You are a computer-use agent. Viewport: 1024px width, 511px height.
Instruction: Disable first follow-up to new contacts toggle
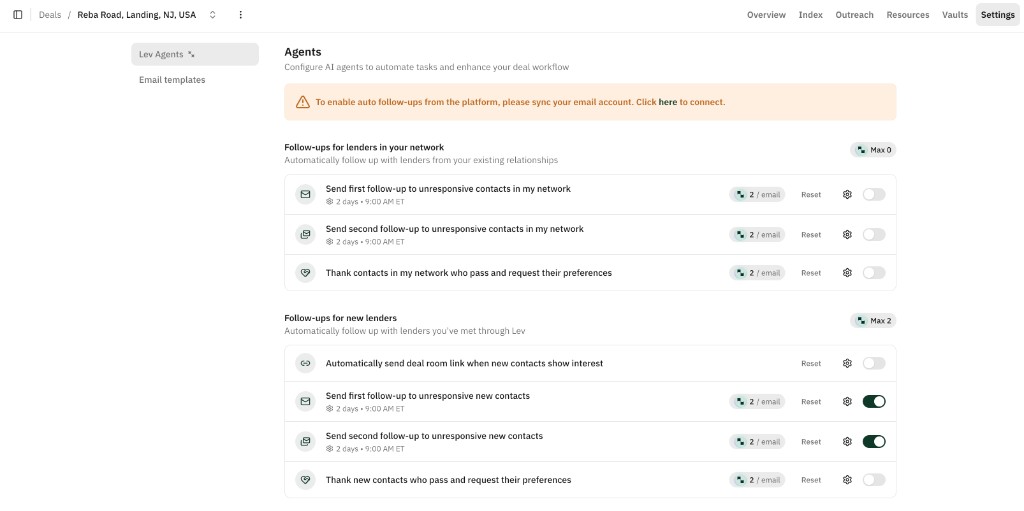pos(874,401)
